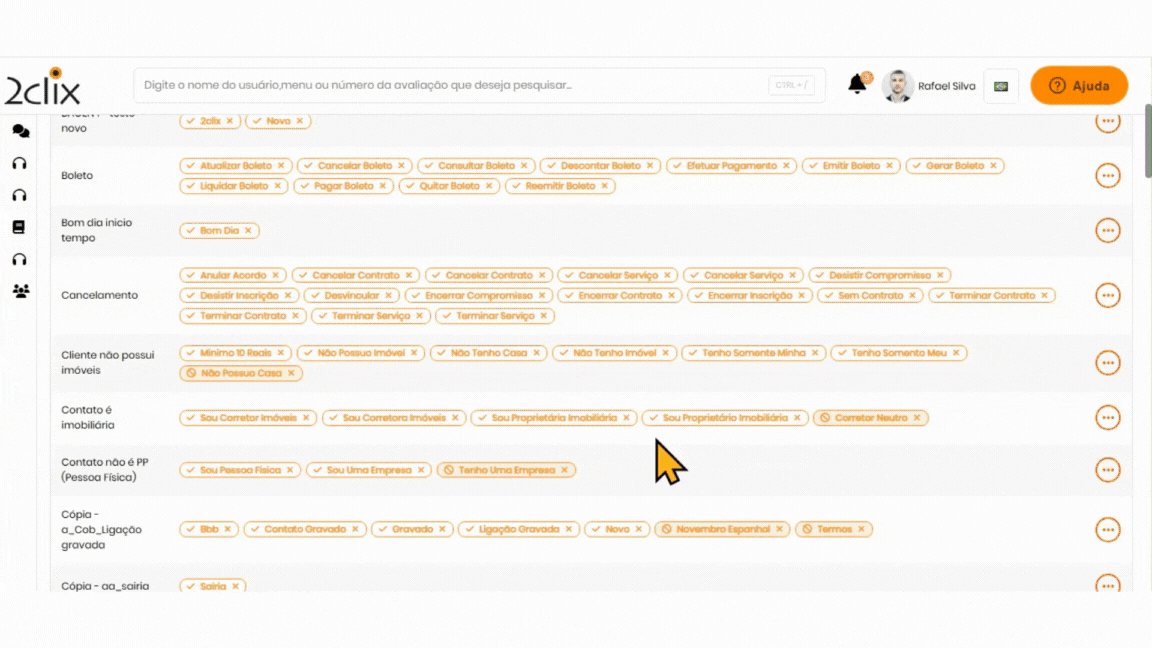The width and height of the screenshot is (1152, 648).
Task: Click the 2clix logo
Action: pos(42,87)
